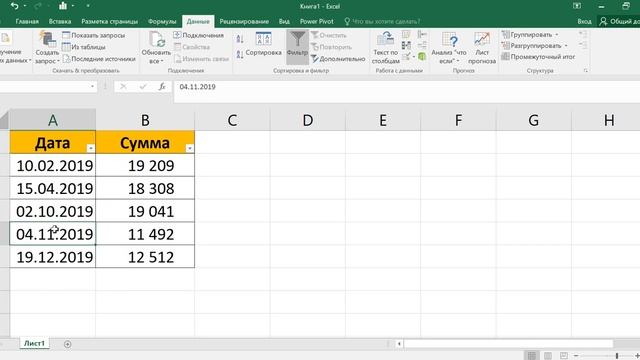Switch to the Главная tab
Viewport: 640px width, 360px height.
click(27, 21)
